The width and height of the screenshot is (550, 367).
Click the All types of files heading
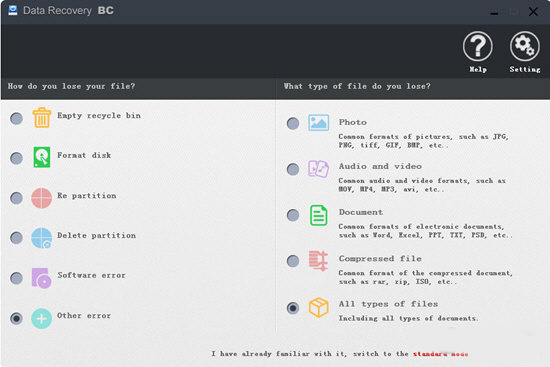click(x=388, y=304)
